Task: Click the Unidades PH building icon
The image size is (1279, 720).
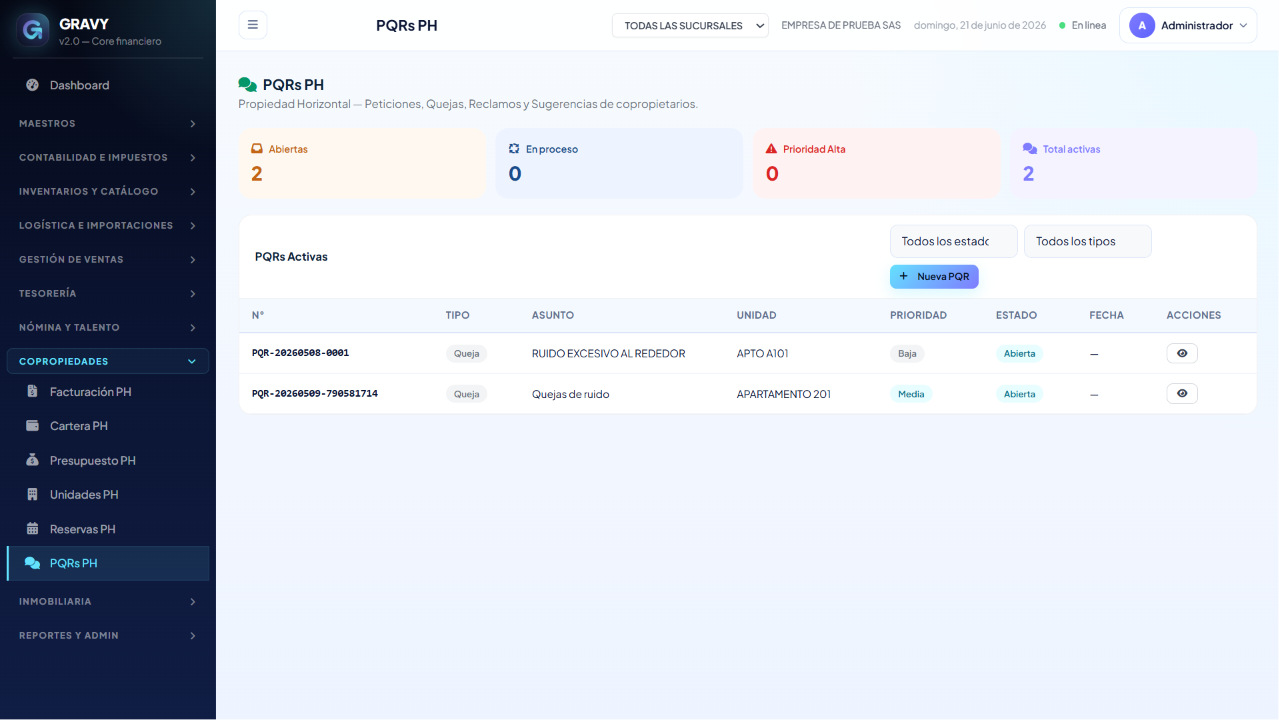Action: pos(32,494)
